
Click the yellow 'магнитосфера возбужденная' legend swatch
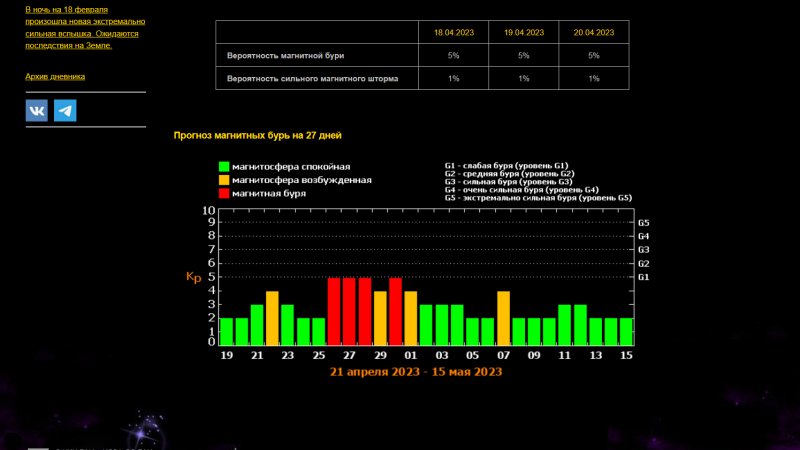pos(224,180)
